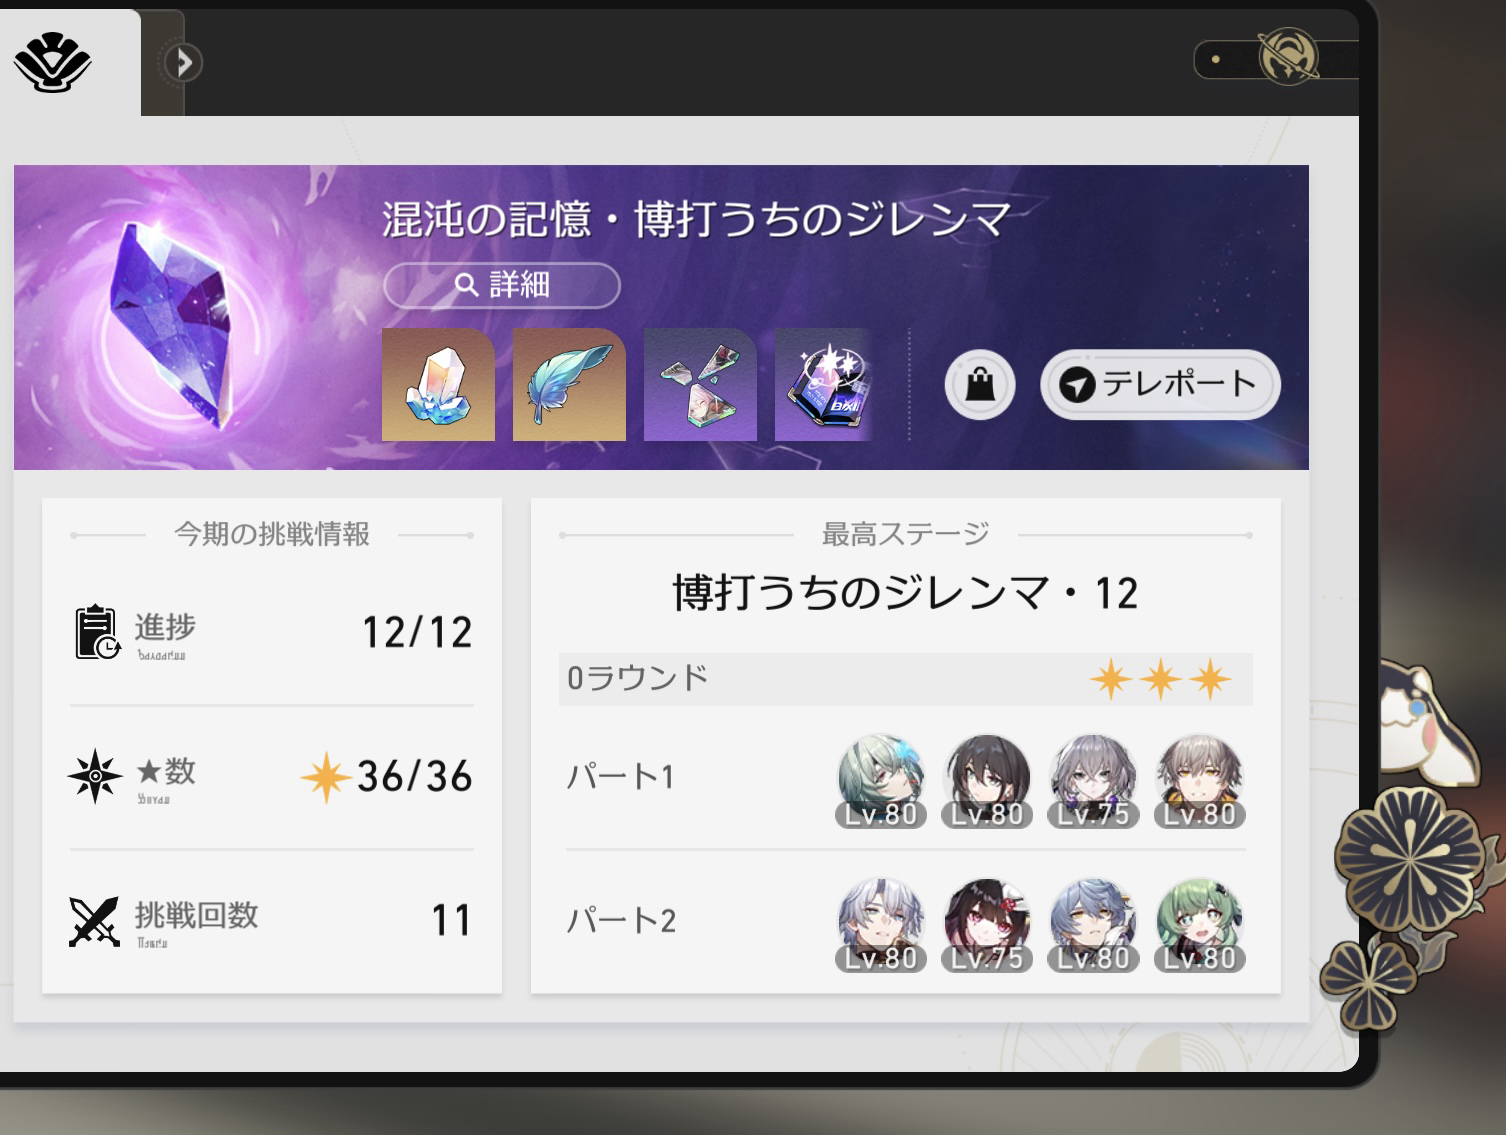Click the lotus emblem tab
1506x1135 pixels.
pyautogui.click(x=52, y=62)
